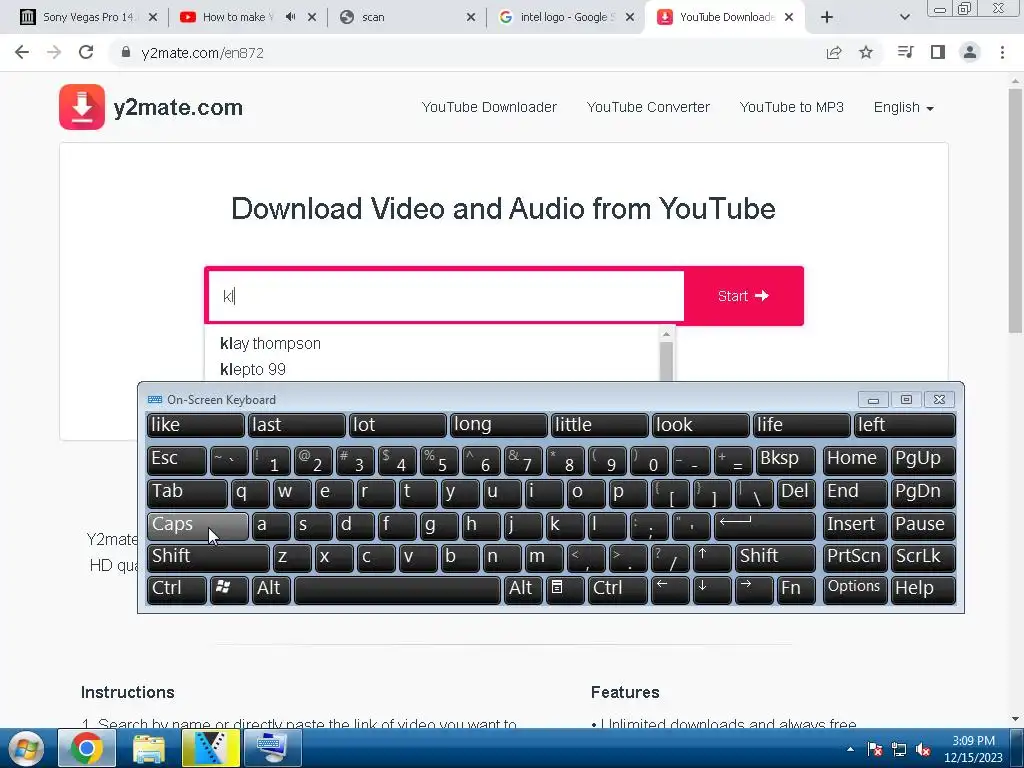Click inside the video search input field
This screenshot has height=768, width=1024.
coord(445,296)
